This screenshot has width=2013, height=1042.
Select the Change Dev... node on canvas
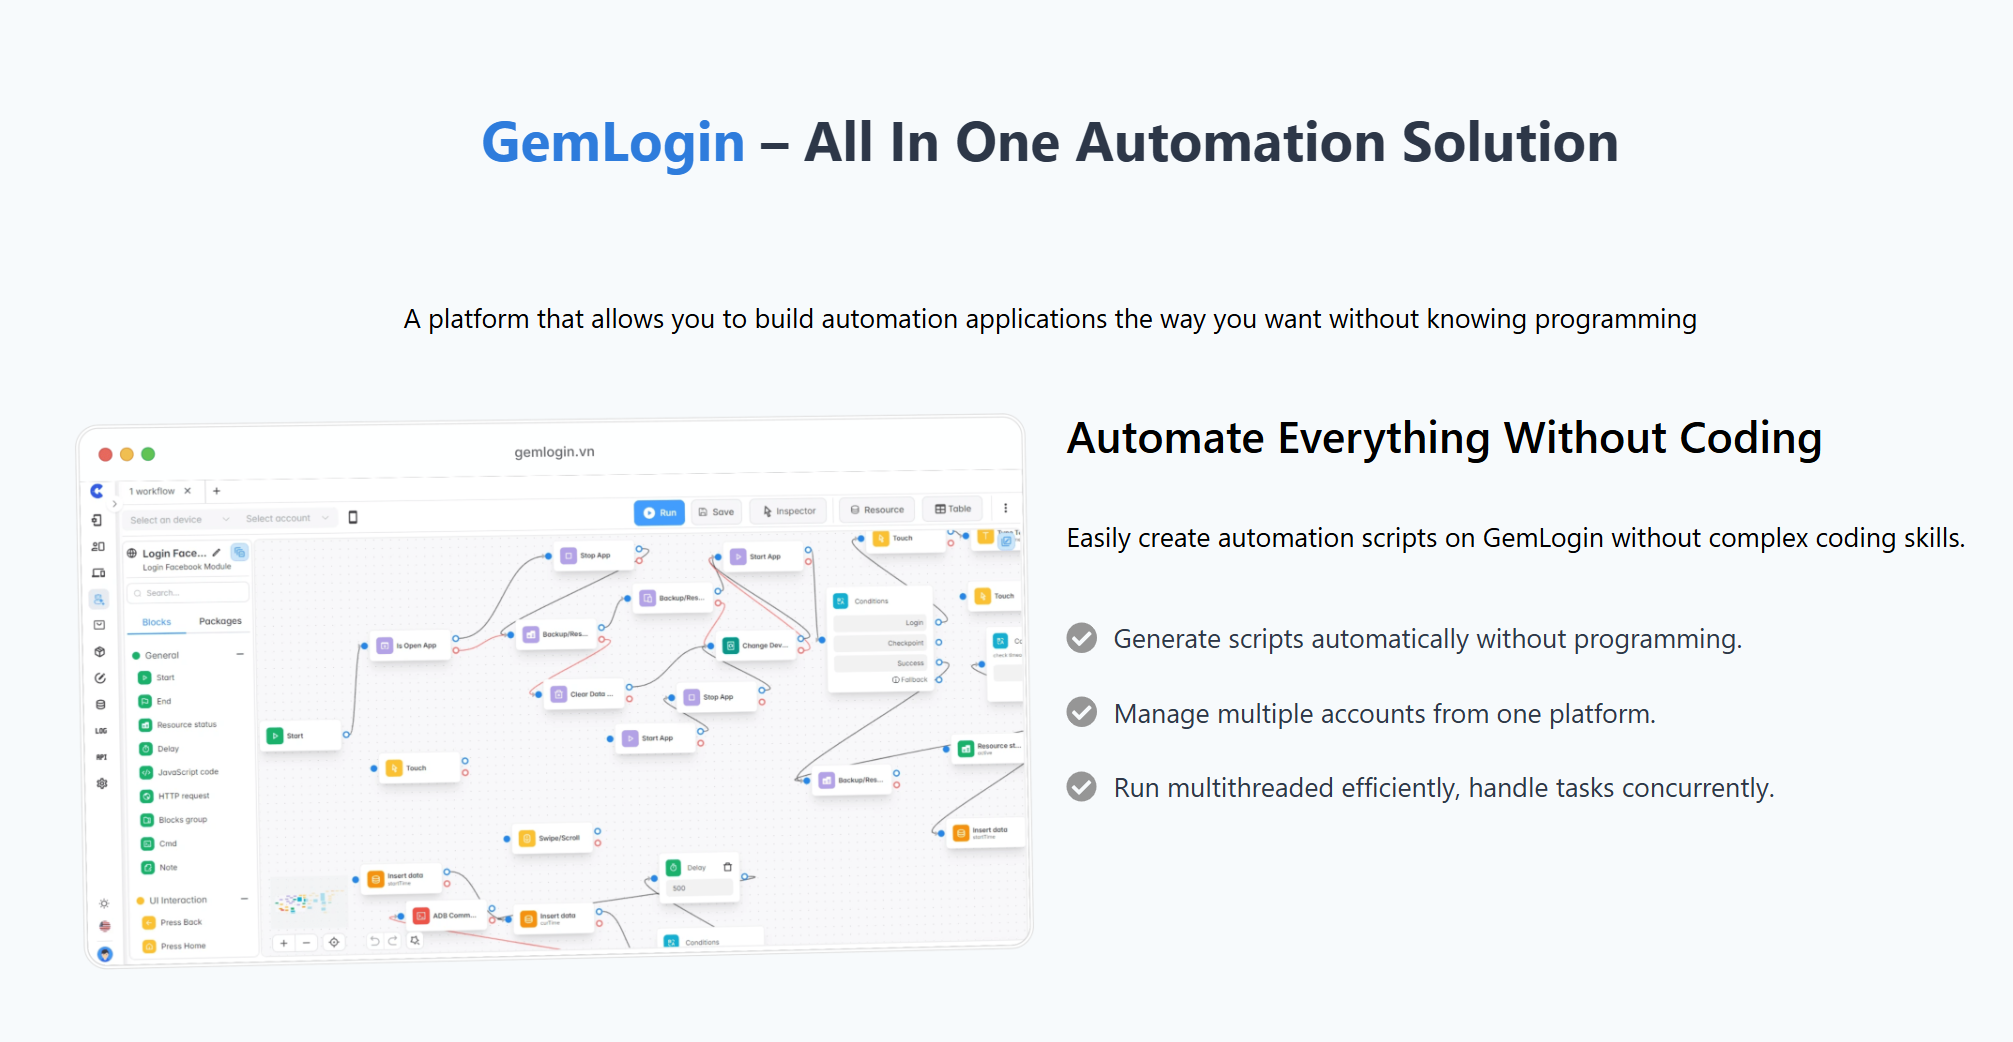pyautogui.click(x=757, y=645)
